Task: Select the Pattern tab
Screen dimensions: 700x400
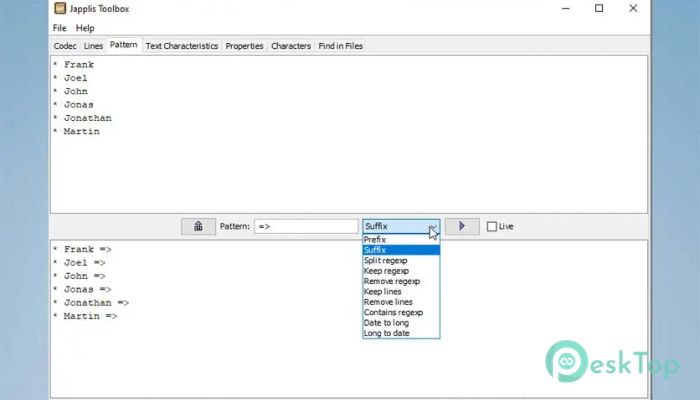Action: 124,45
